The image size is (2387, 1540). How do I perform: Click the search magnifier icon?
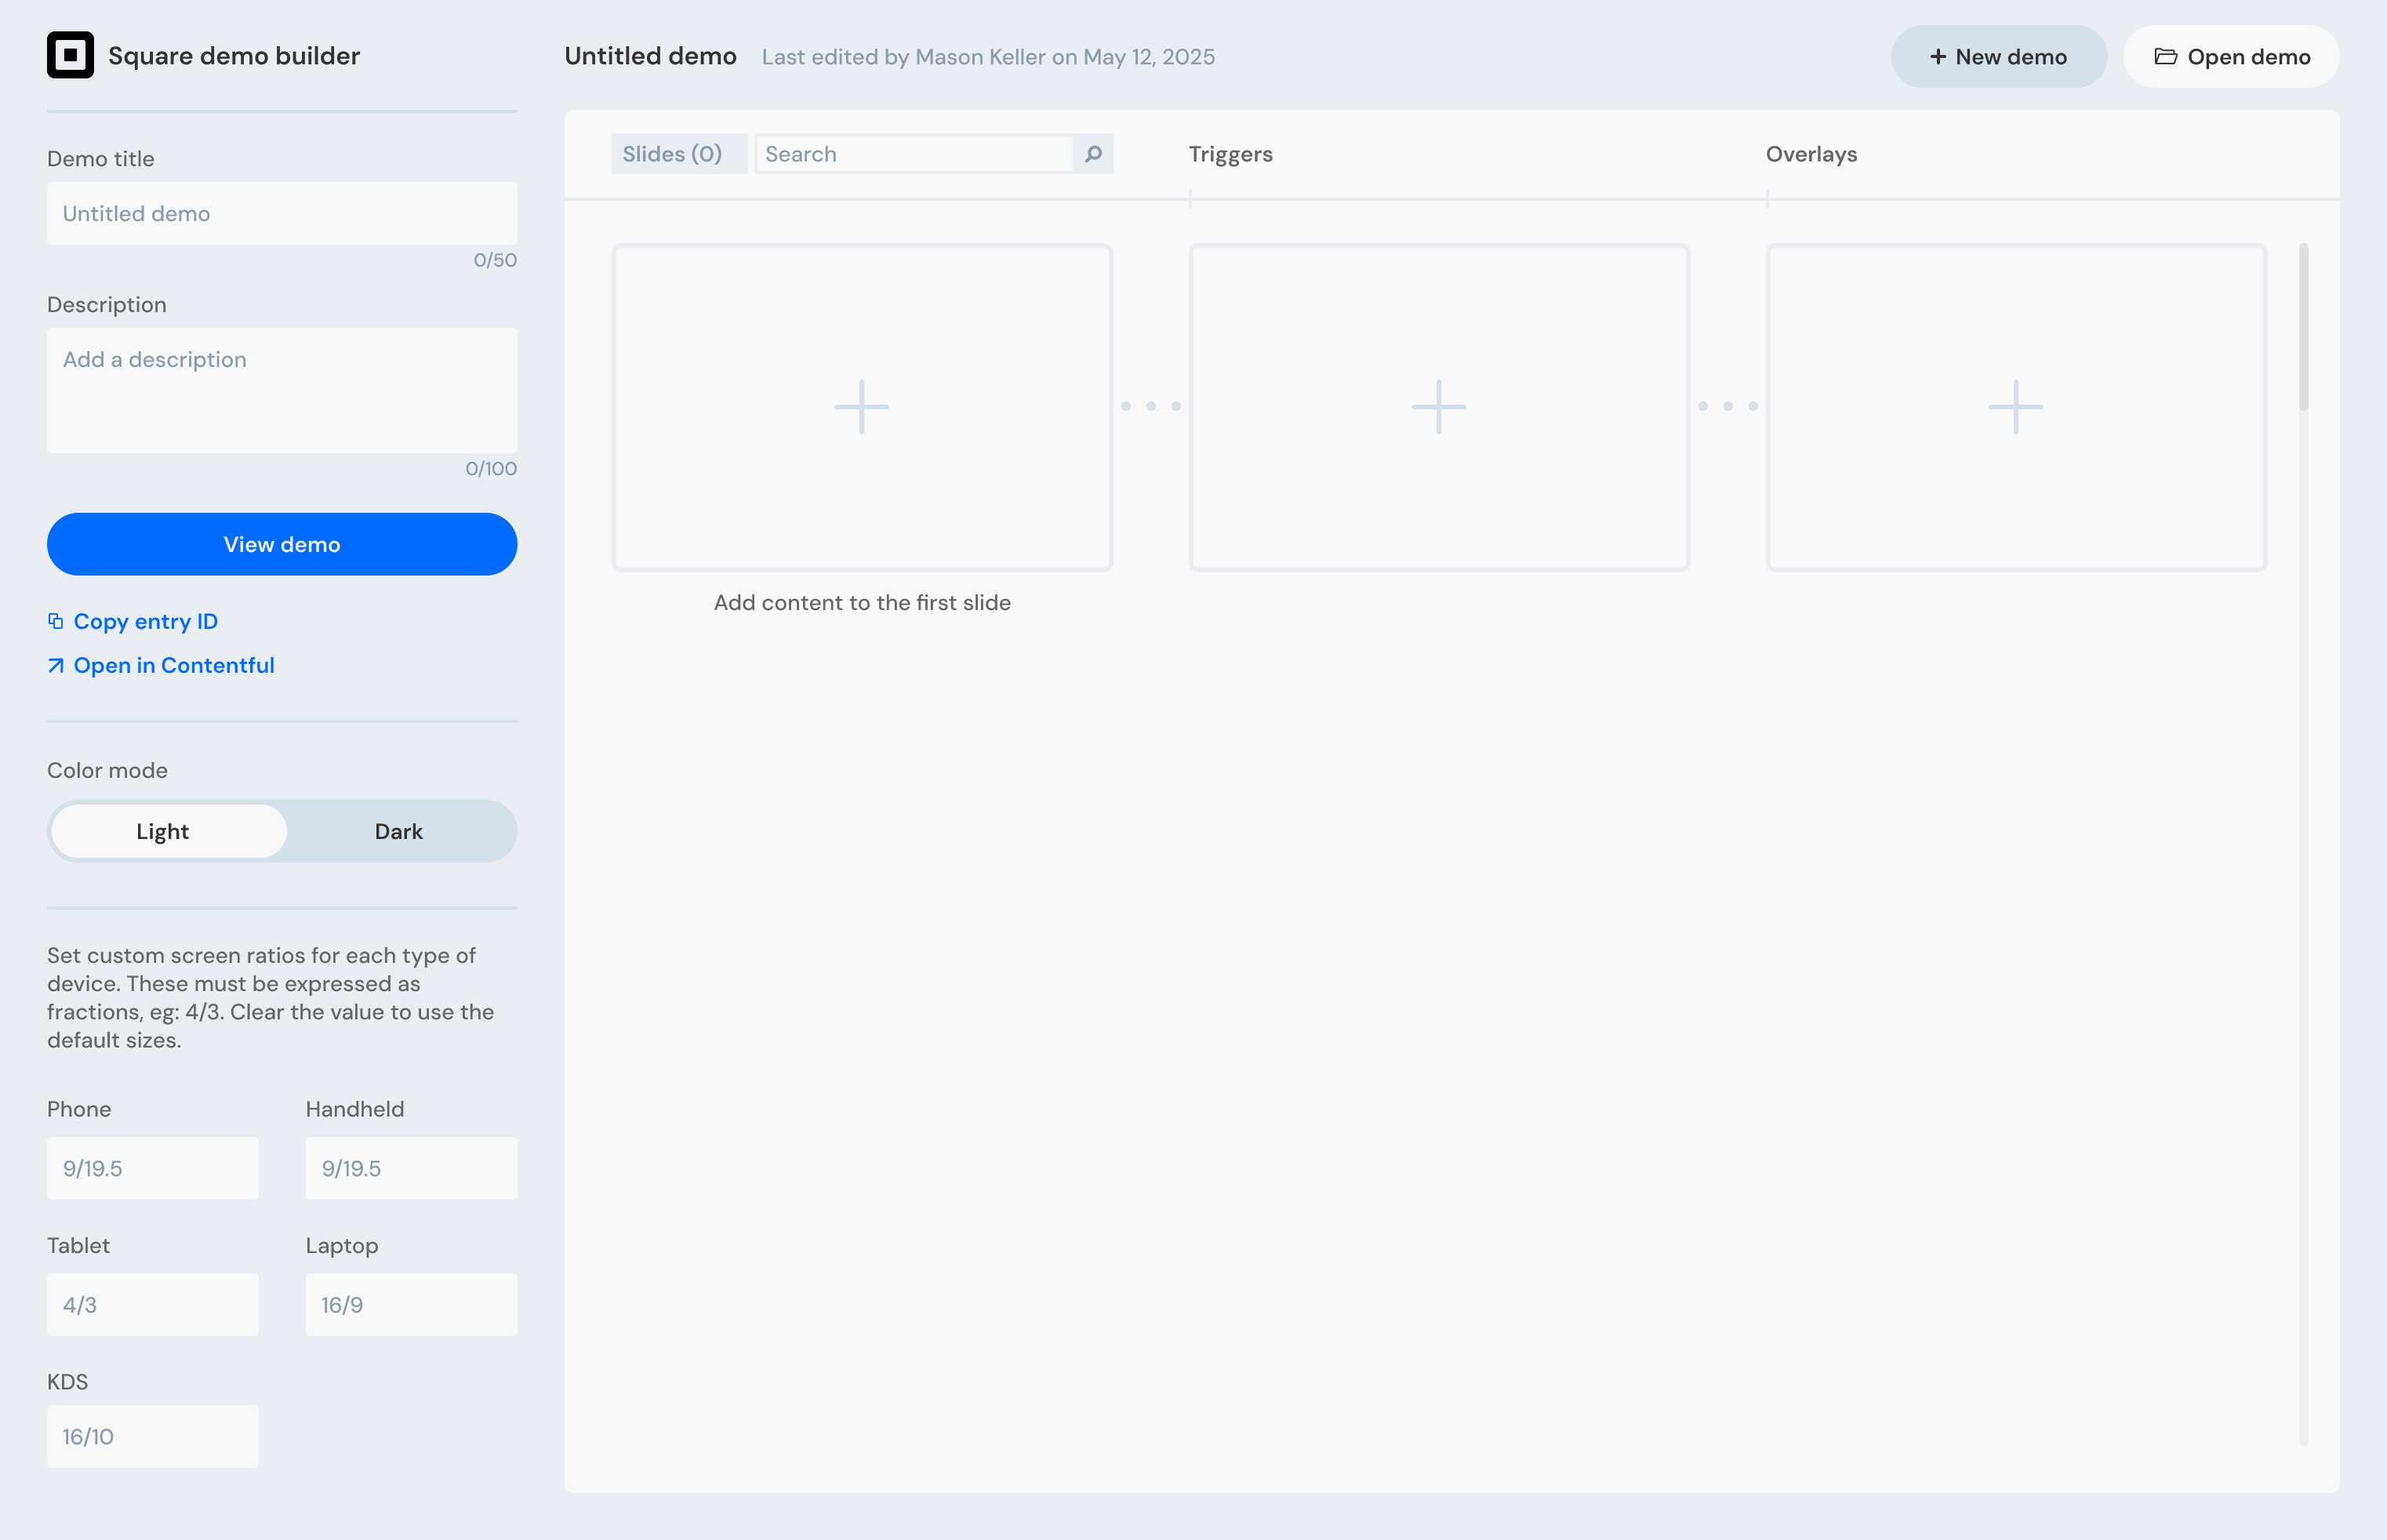coord(1092,153)
